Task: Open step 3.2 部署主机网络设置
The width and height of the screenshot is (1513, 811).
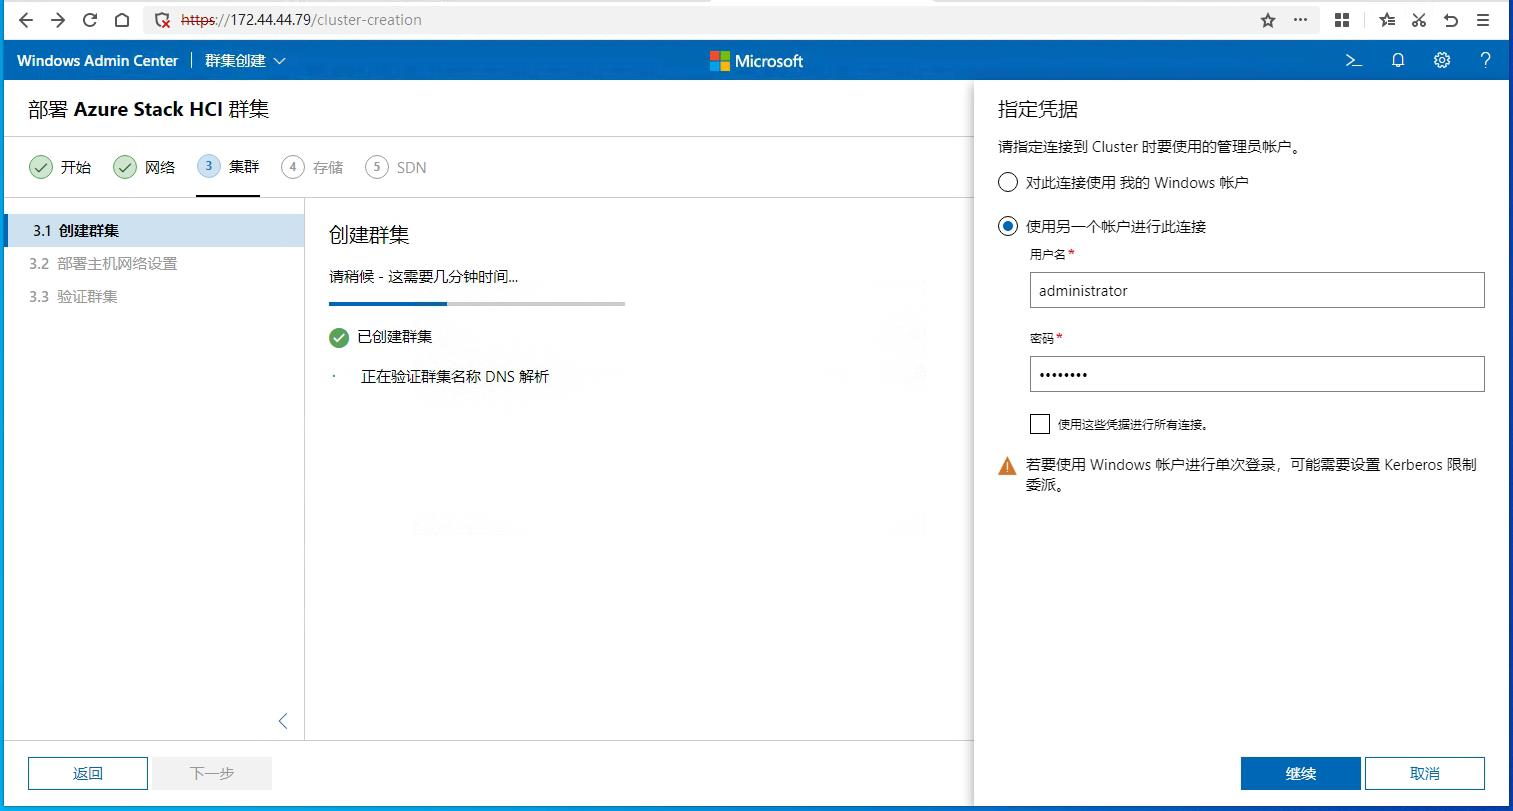Action: [154, 263]
